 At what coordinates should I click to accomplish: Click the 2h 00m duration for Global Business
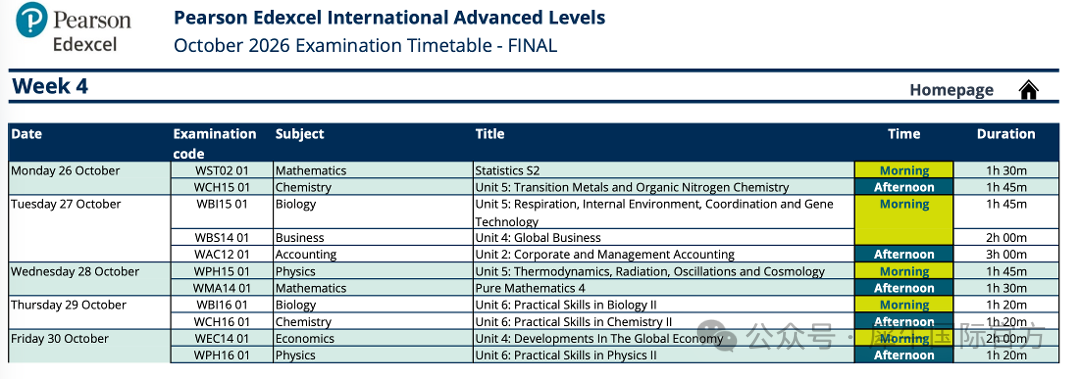point(1006,238)
